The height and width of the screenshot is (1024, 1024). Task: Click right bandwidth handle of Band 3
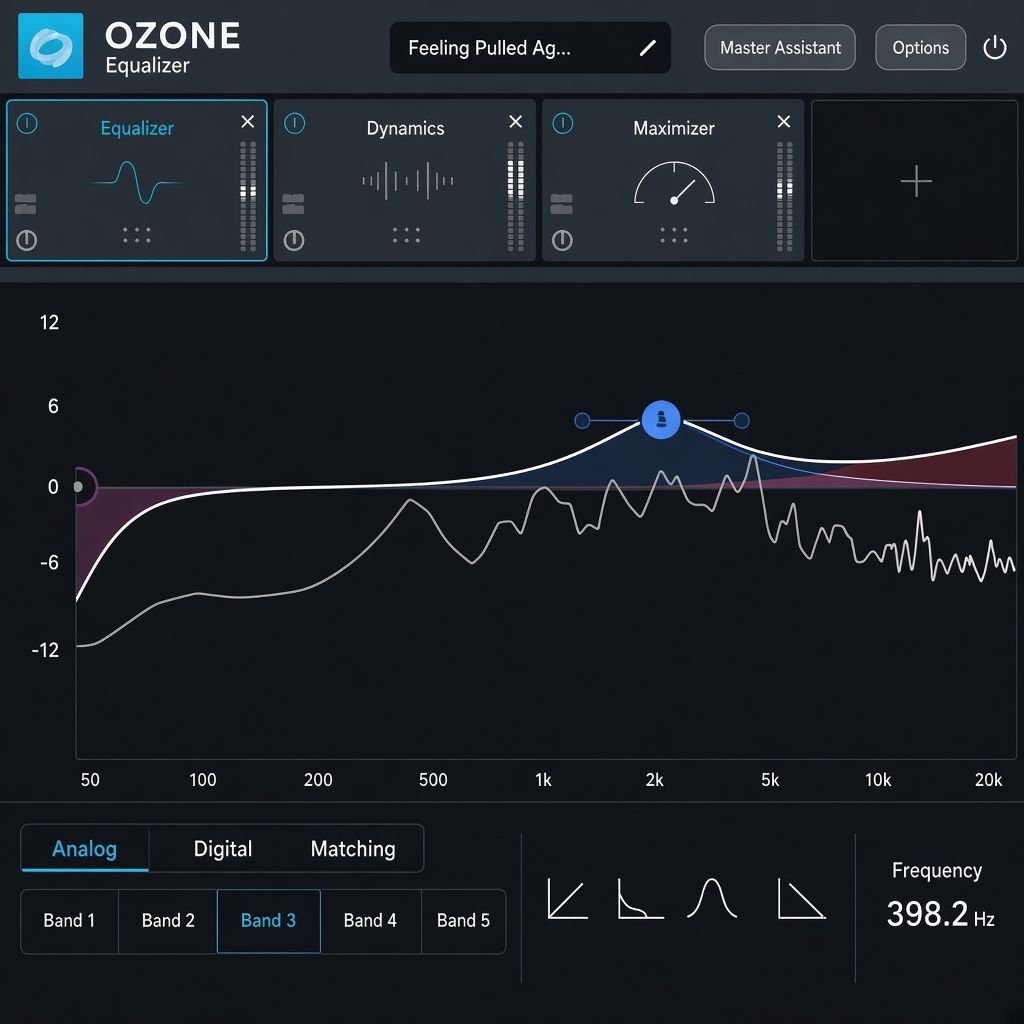coord(741,421)
